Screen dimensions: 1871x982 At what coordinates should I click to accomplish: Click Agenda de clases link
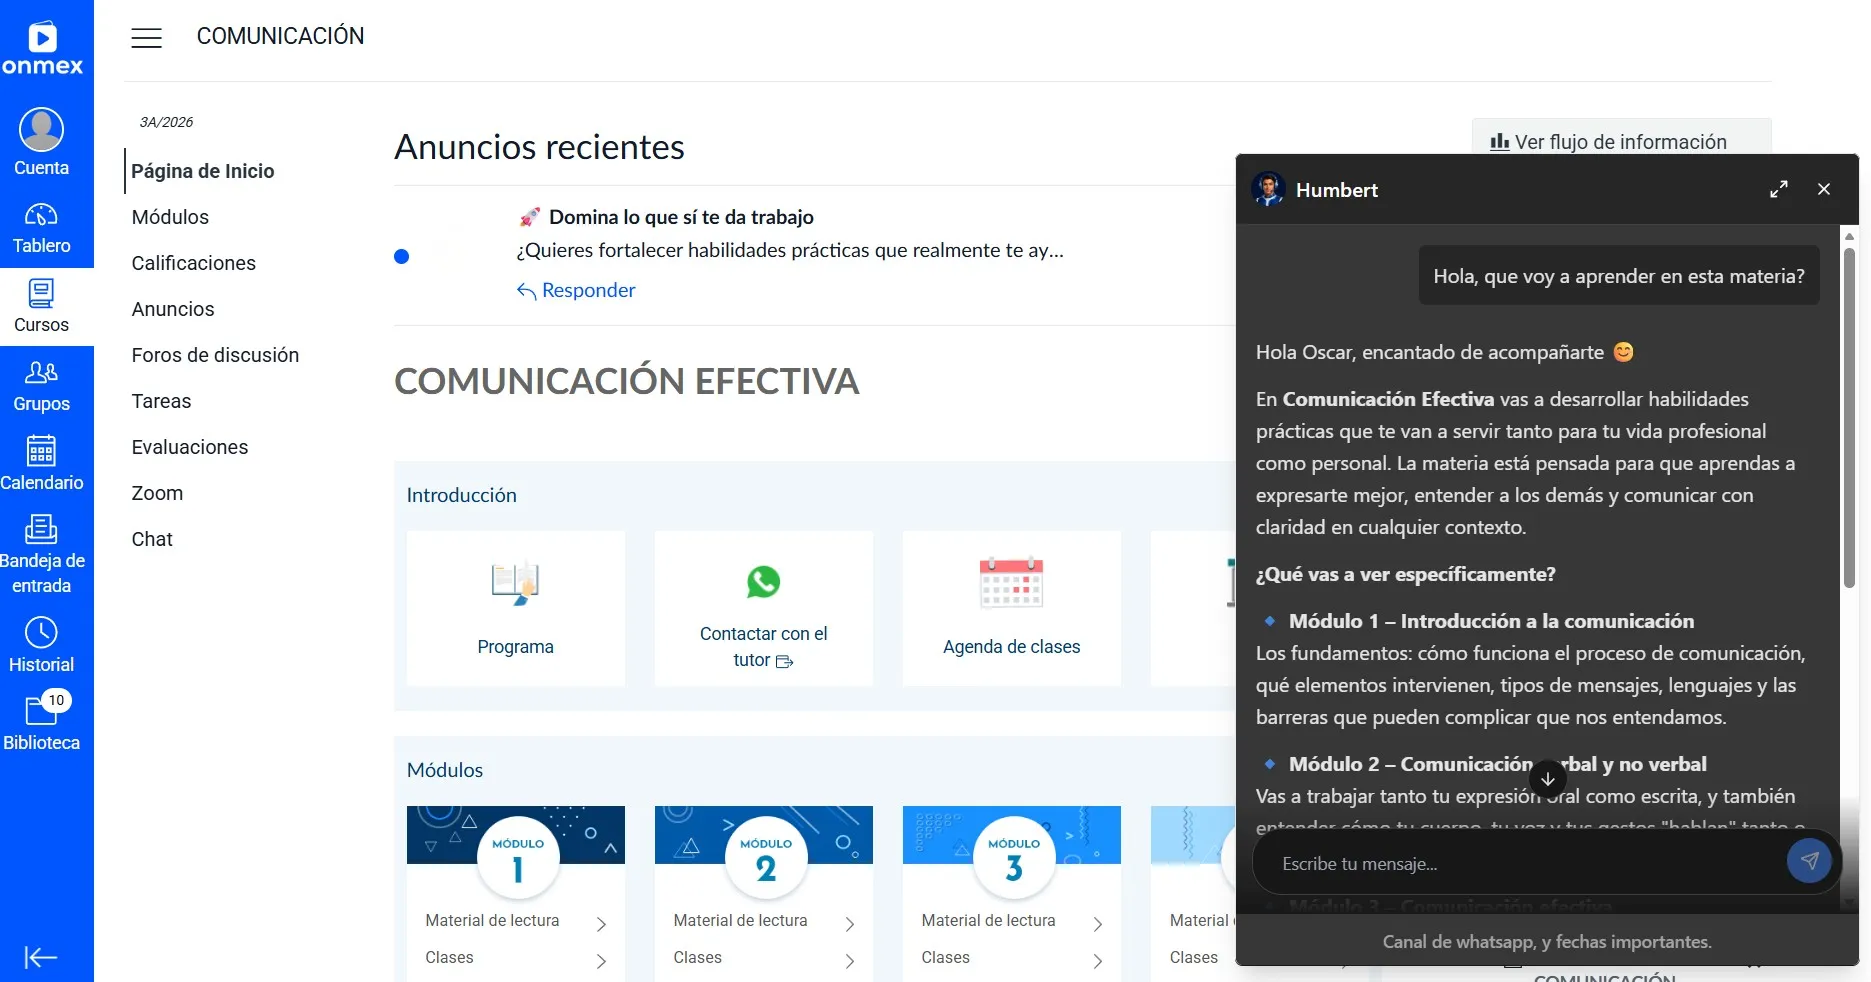coord(1011,647)
